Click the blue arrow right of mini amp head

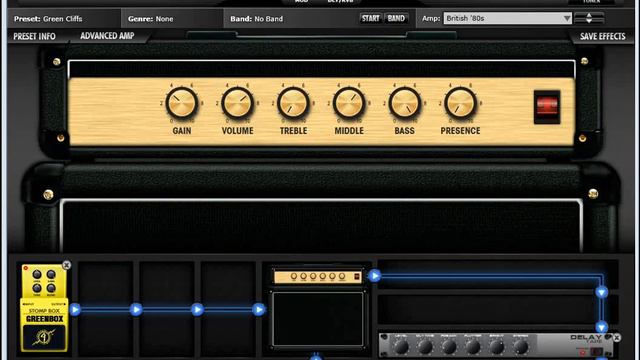point(375,276)
